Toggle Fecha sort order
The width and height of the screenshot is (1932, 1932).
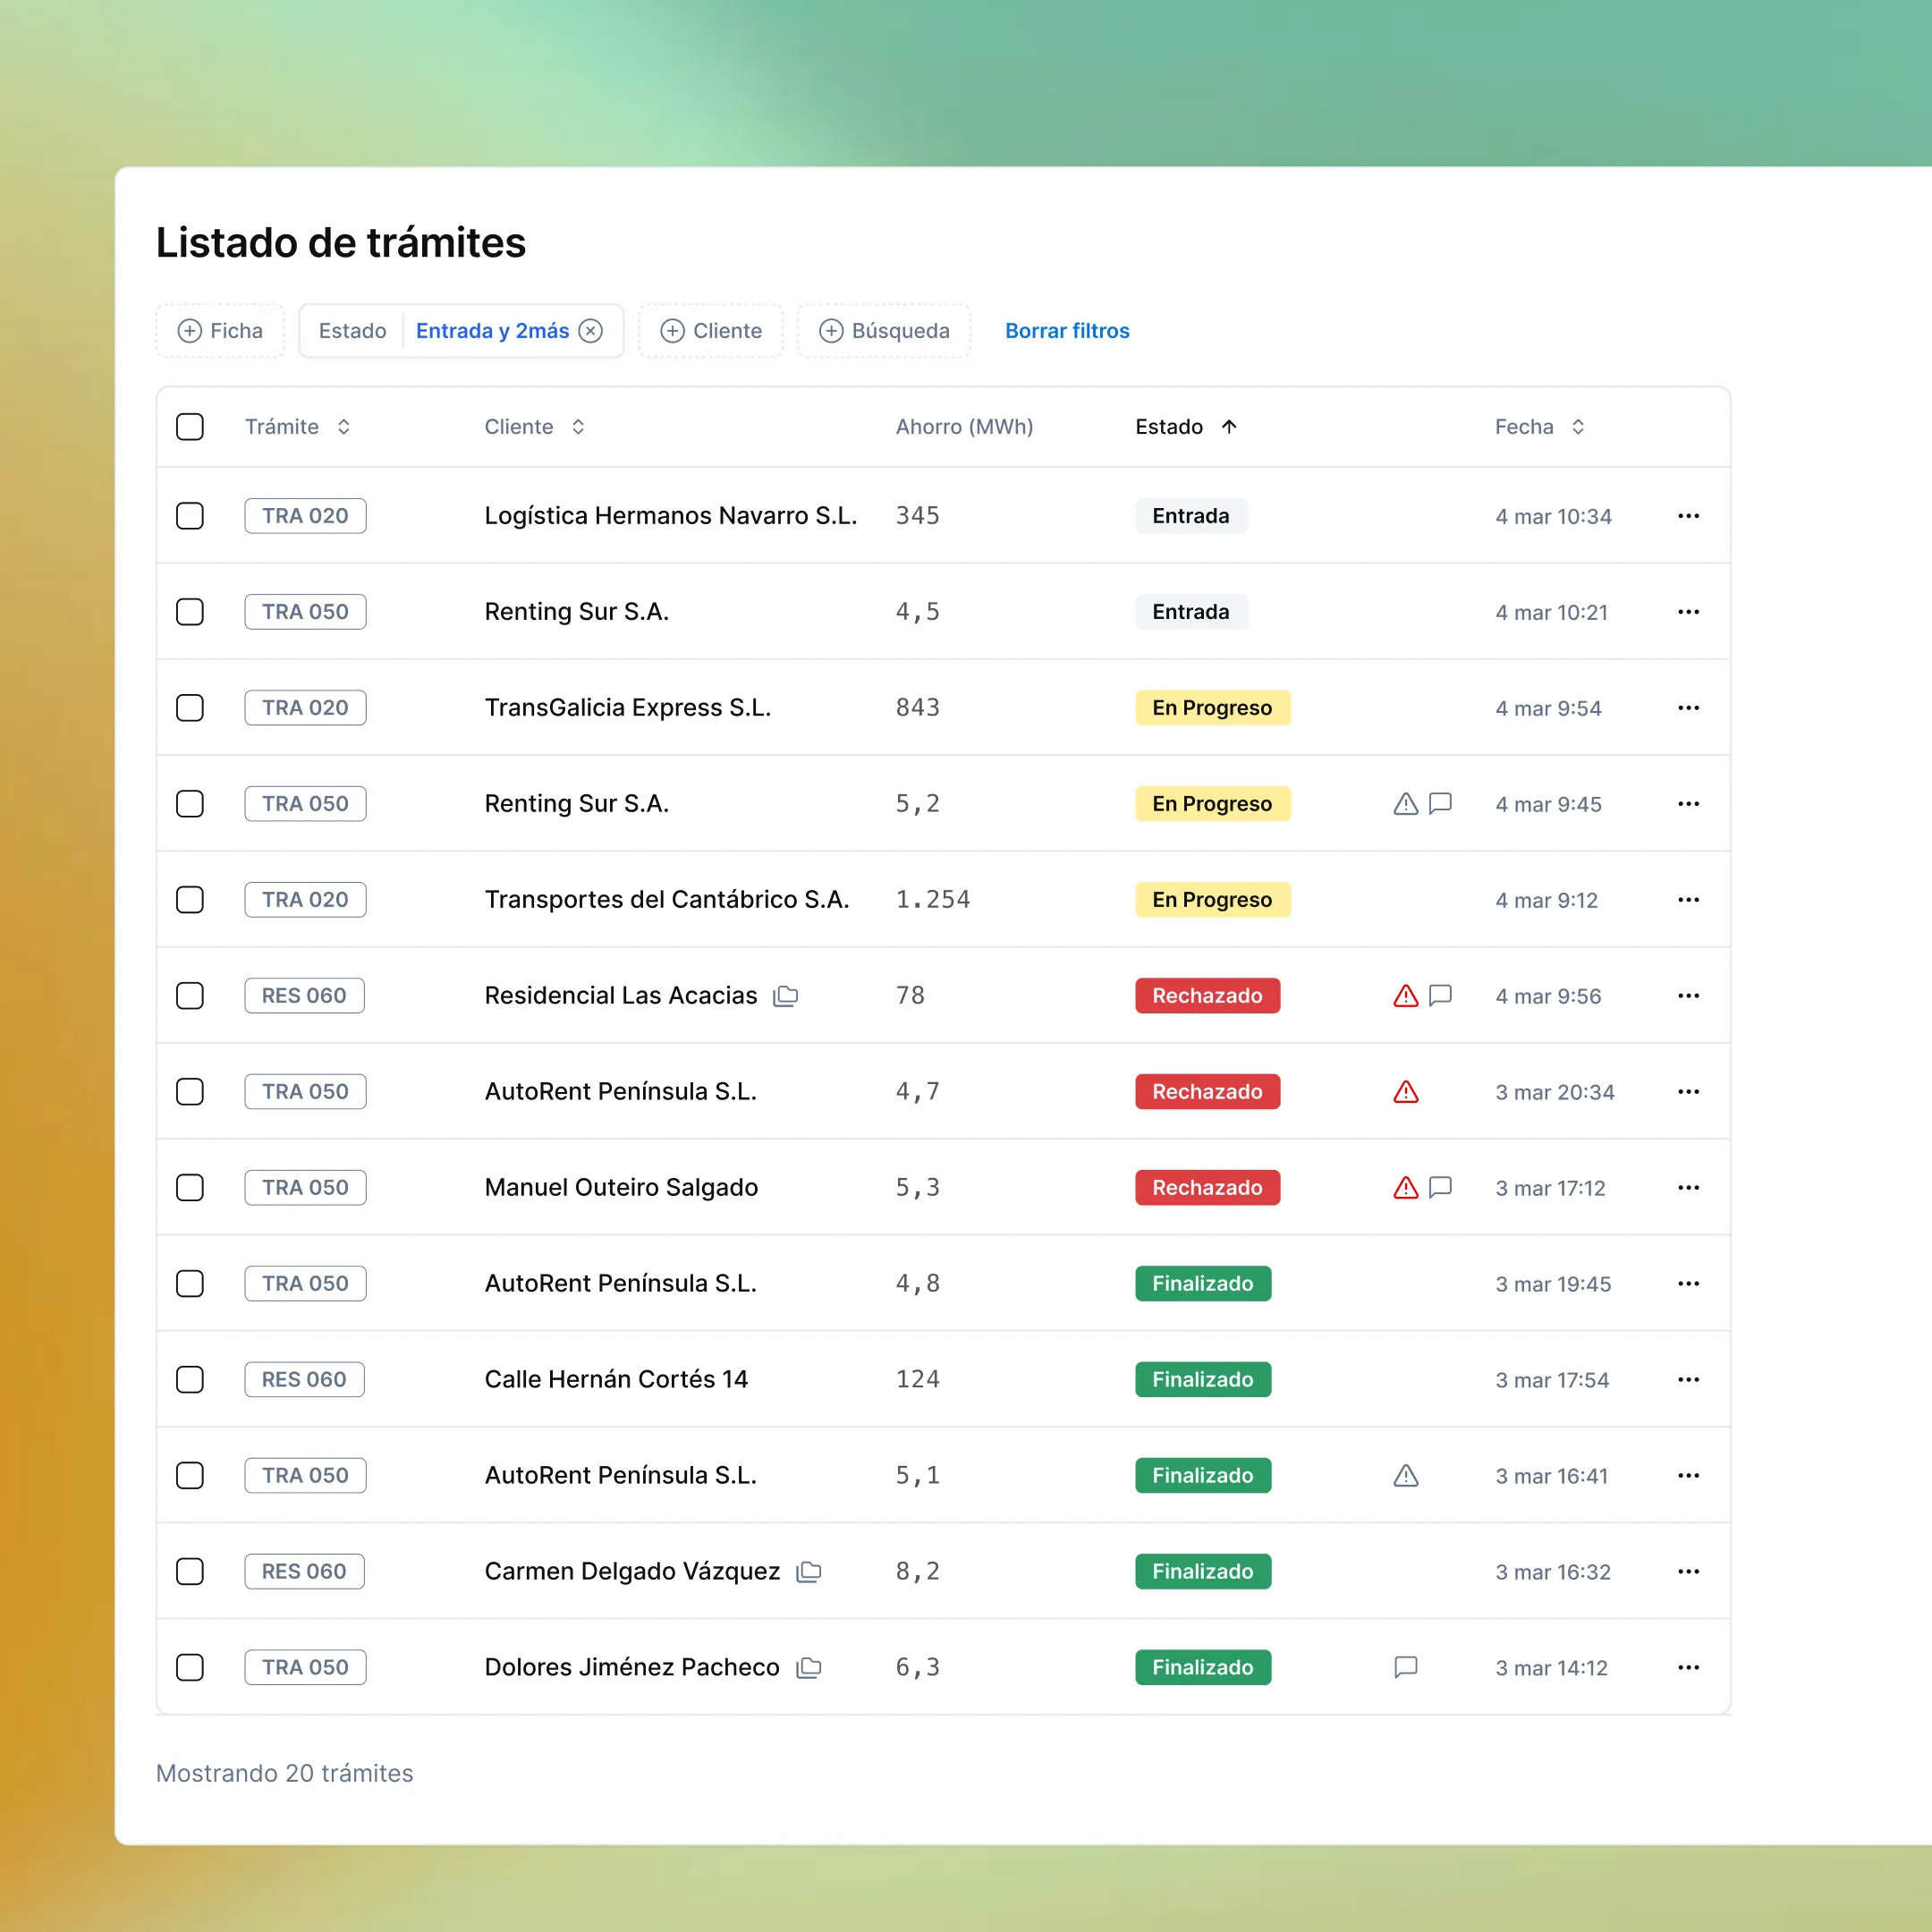click(x=1578, y=427)
